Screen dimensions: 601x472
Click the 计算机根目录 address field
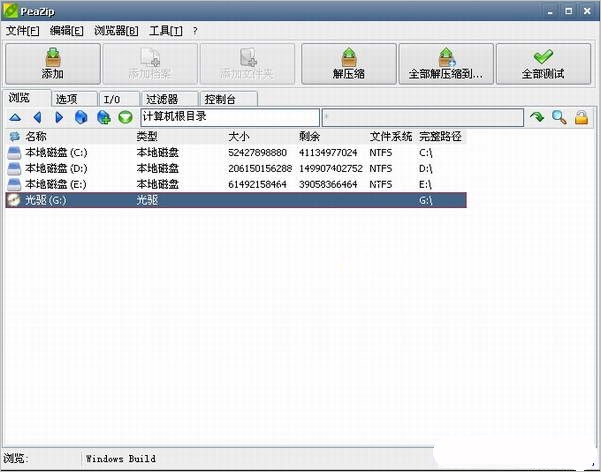(x=230, y=117)
